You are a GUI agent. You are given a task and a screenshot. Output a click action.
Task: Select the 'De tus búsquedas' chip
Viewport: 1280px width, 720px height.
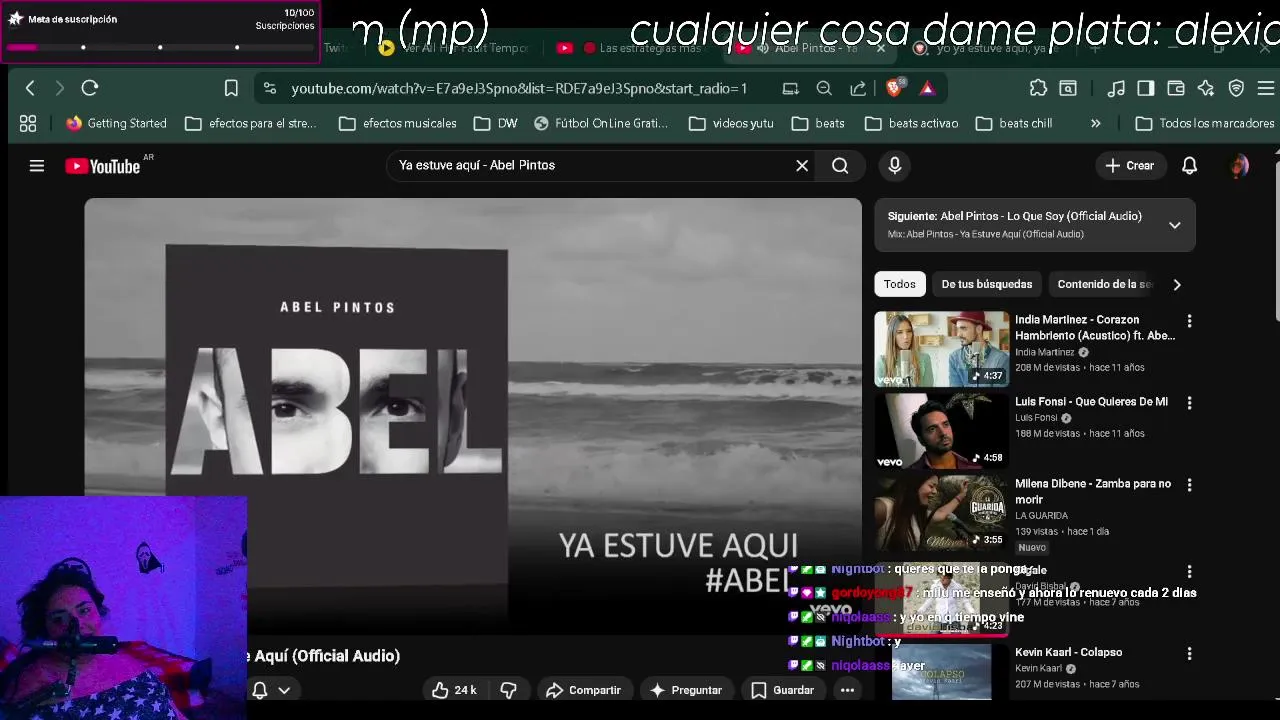986,284
